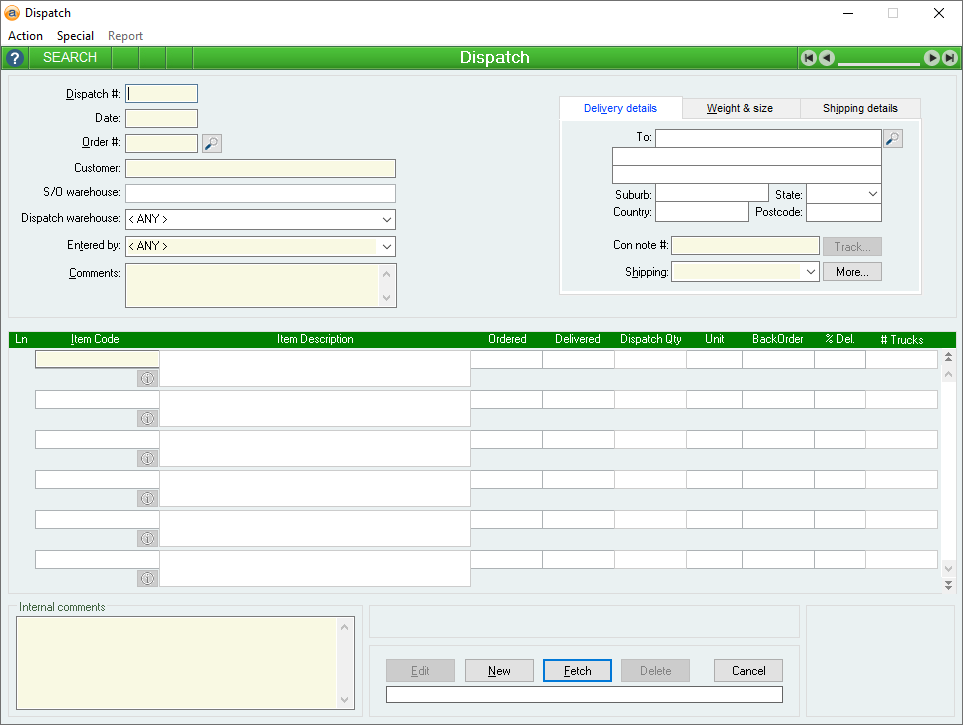Click into the Dispatch # input field
The image size is (963, 725).
[x=162, y=94]
